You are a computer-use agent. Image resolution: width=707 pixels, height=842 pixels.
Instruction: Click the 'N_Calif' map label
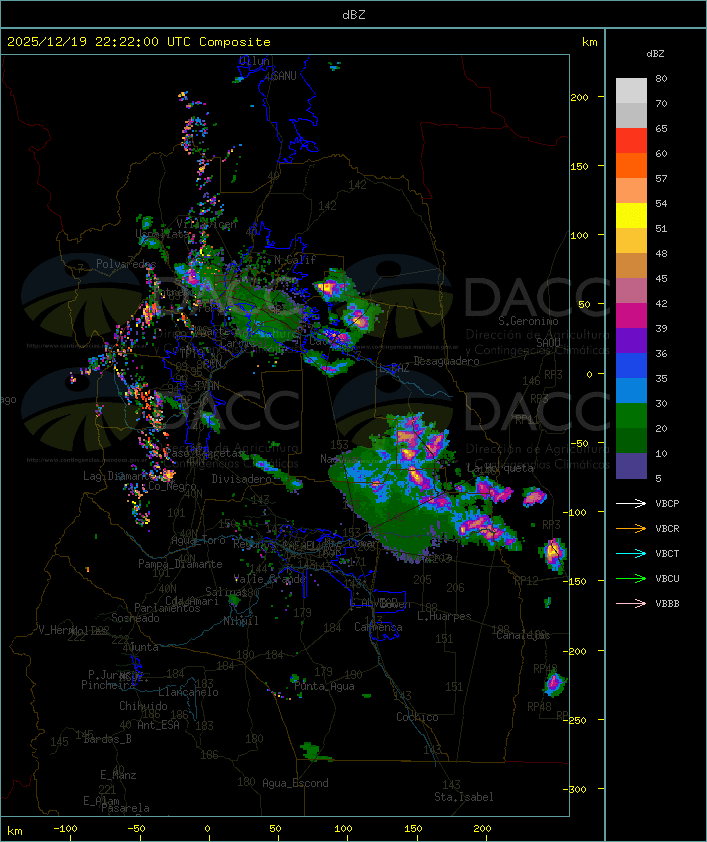click(x=295, y=260)
